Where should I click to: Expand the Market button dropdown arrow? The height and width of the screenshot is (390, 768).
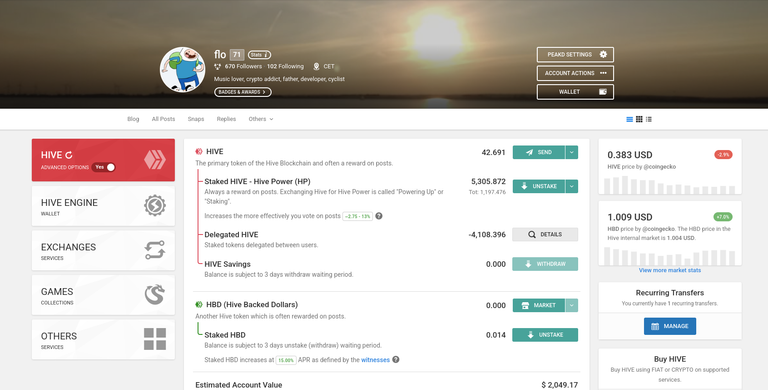572,305
